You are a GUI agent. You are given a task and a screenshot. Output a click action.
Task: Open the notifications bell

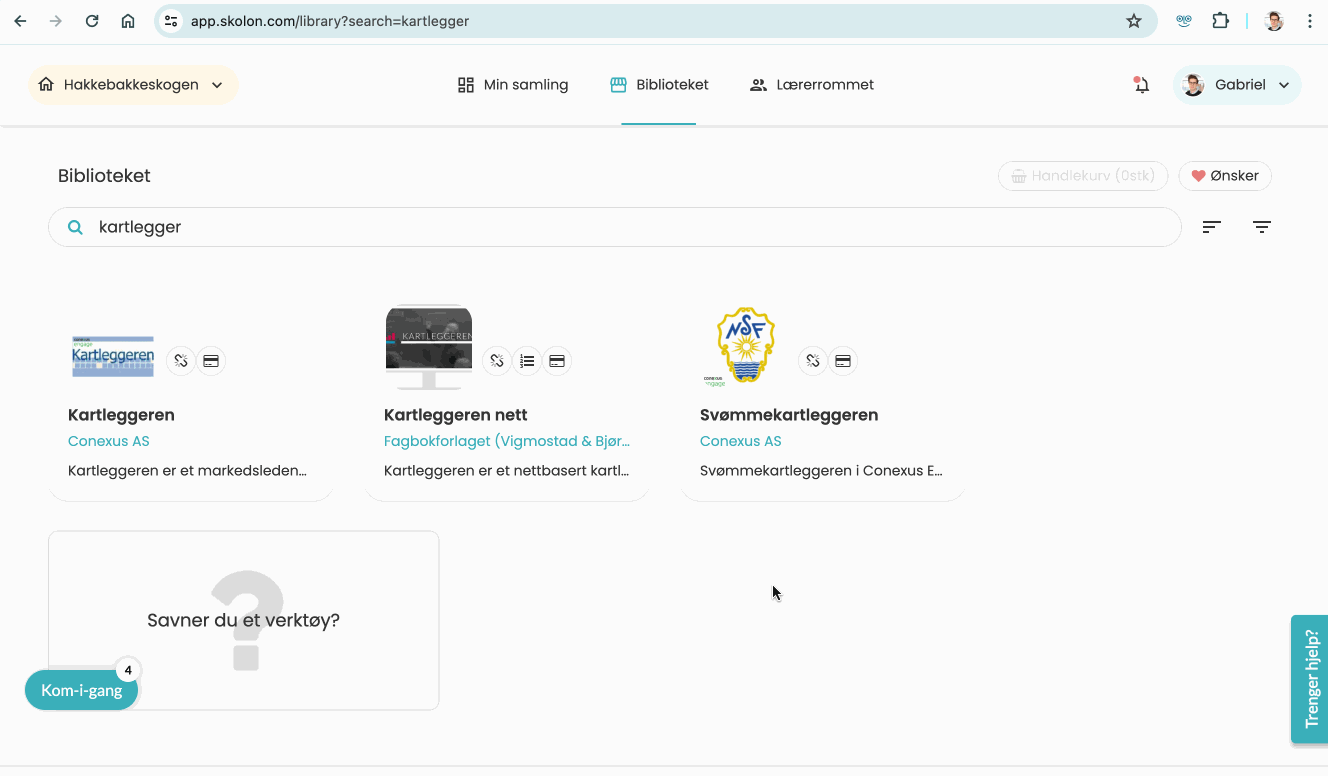point(1141,85)
